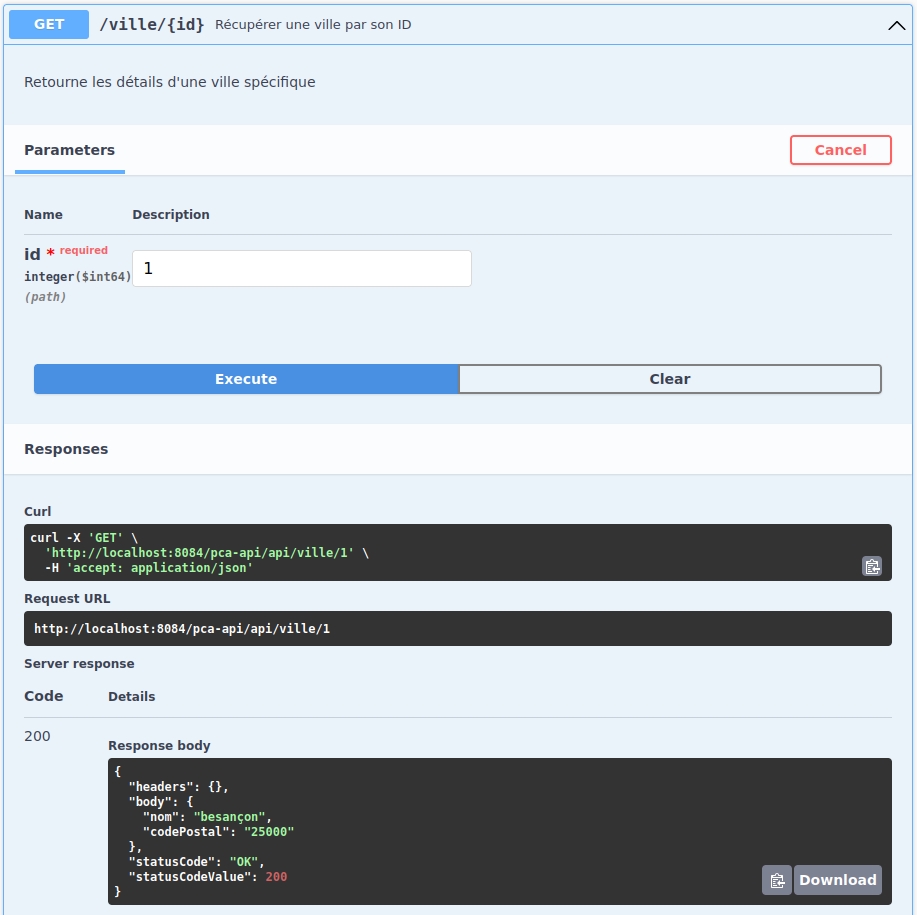Image resolution: width=917 pixels, height=915 pixels.
Task: Click the curl command code block
Action: point(458,553)
